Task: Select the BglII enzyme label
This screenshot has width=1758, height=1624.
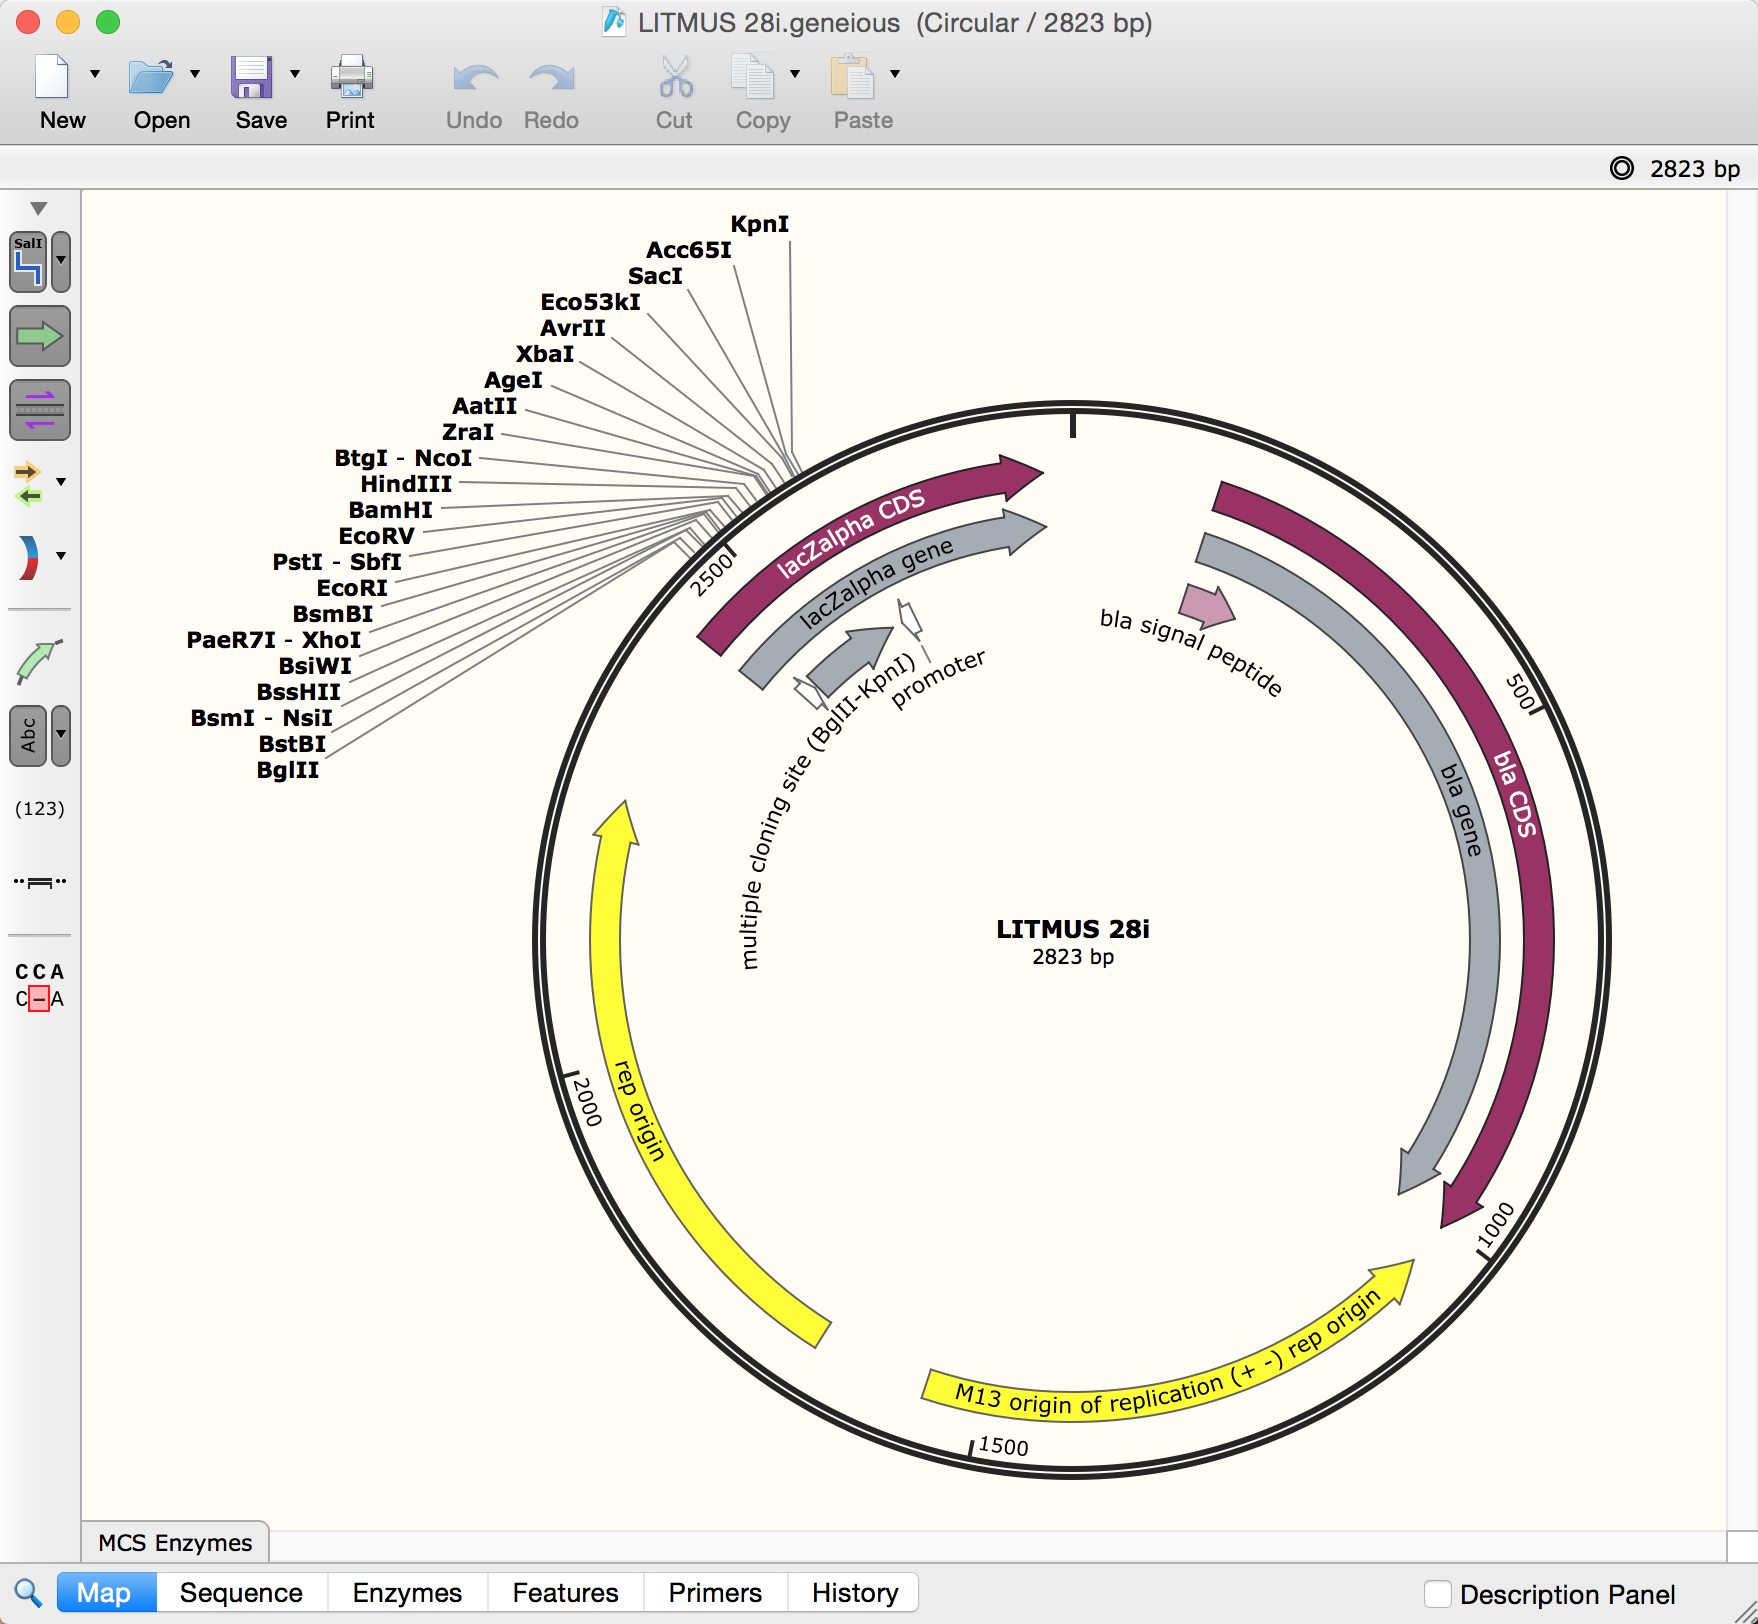Action: [288, 770]
